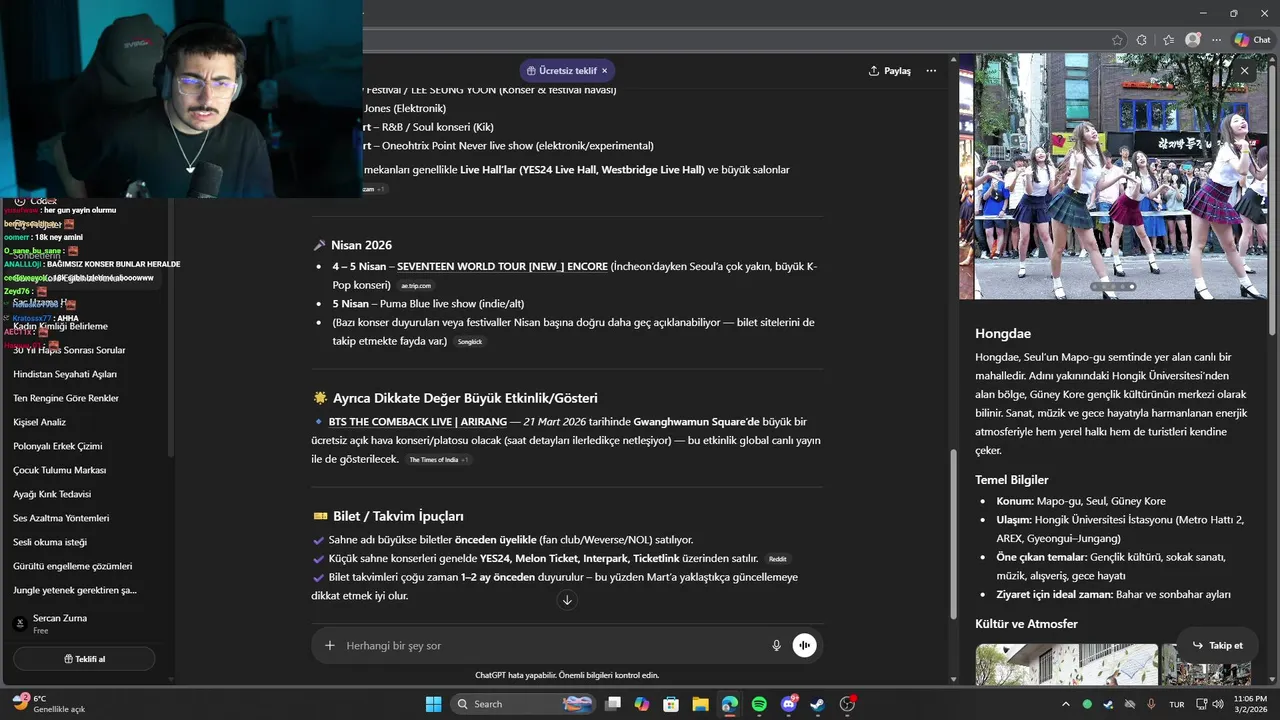Dismiss the Ücretsiz teklif banner
This screenshot has width=1280, height=720.
605,71
